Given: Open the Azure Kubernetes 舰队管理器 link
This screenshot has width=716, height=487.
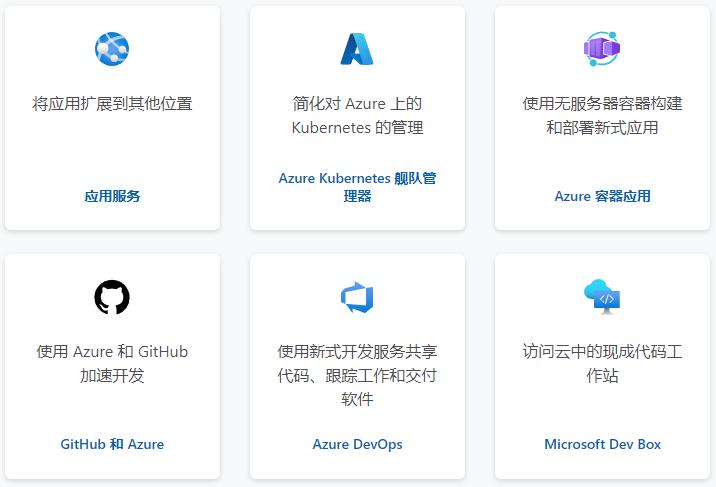Looking at the screenshot, I should [x=357, y=187].
